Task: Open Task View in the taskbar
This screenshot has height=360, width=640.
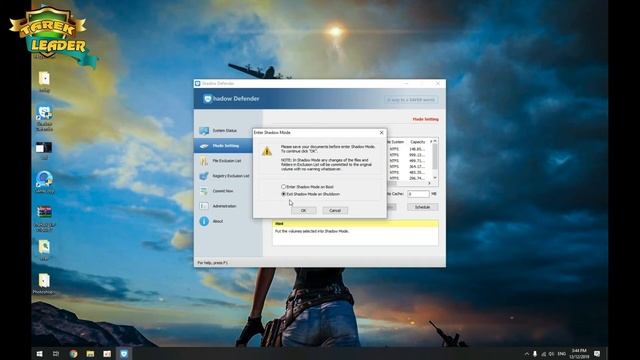Action: [56, 353]
